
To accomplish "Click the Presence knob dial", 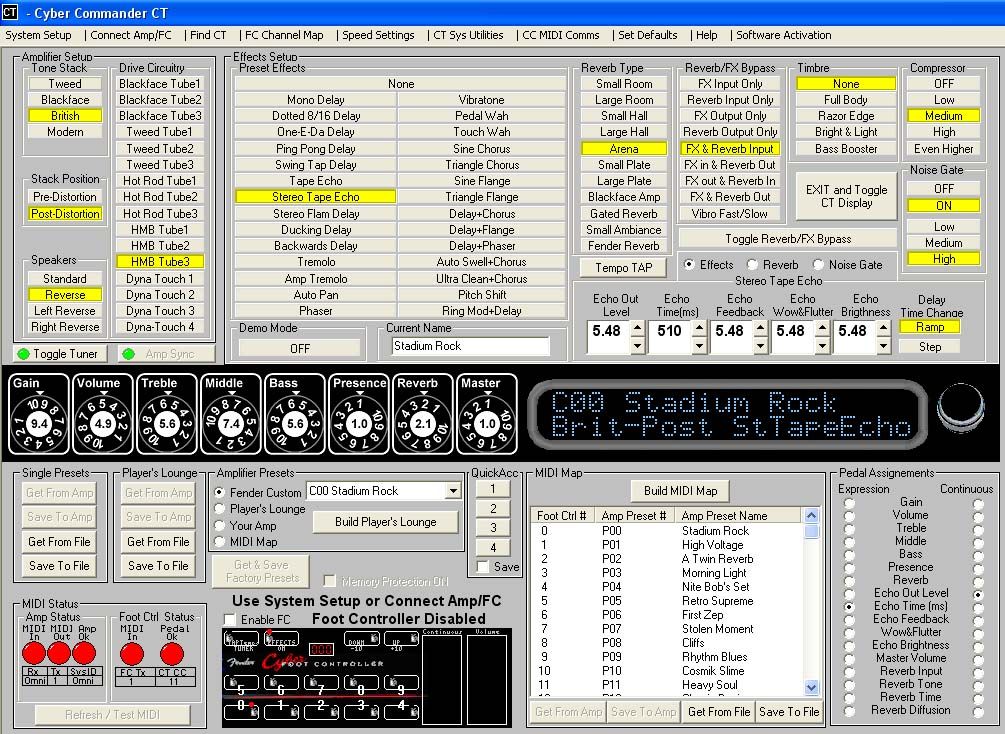I will (359, 423).
